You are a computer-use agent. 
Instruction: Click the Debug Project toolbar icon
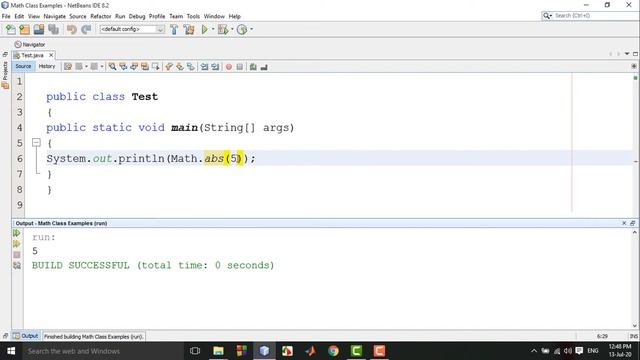click(223, 29)
